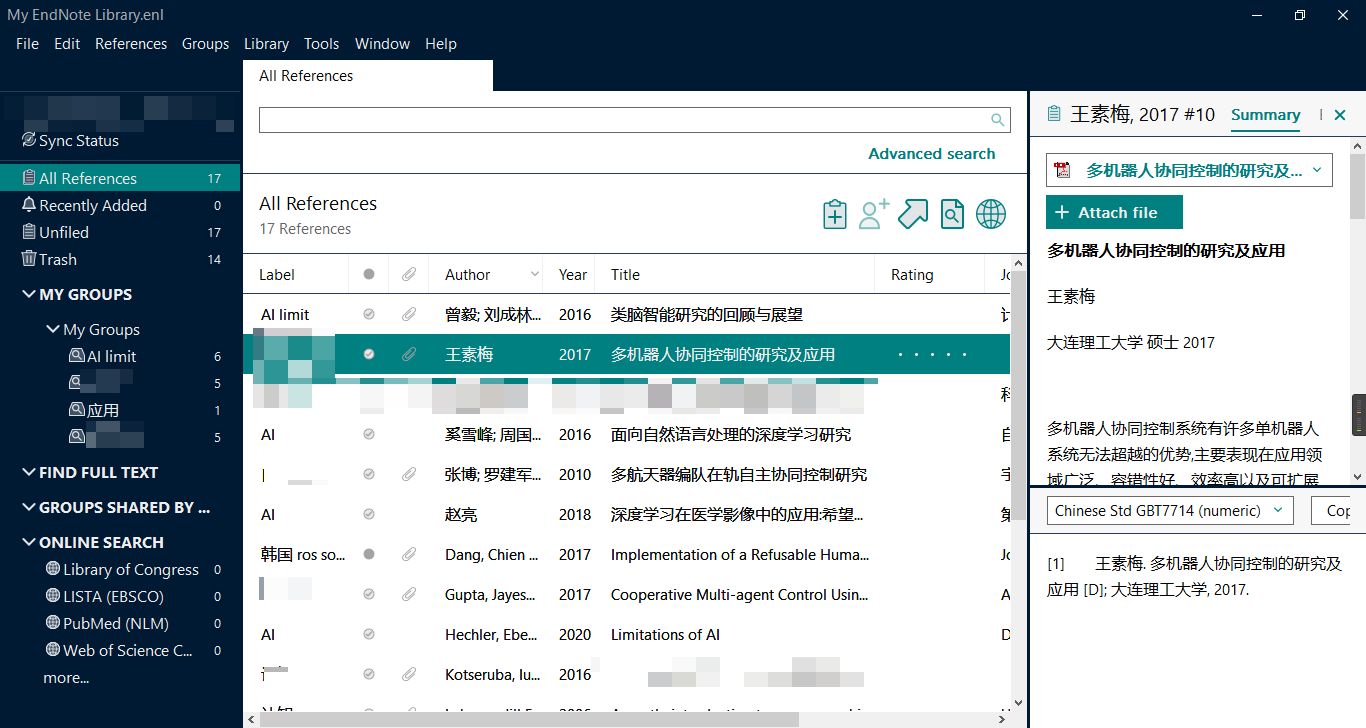The width and height of the screenshot is (1366, 728).
Task: Click the 应用 group icon
Action: coord(77,410)
